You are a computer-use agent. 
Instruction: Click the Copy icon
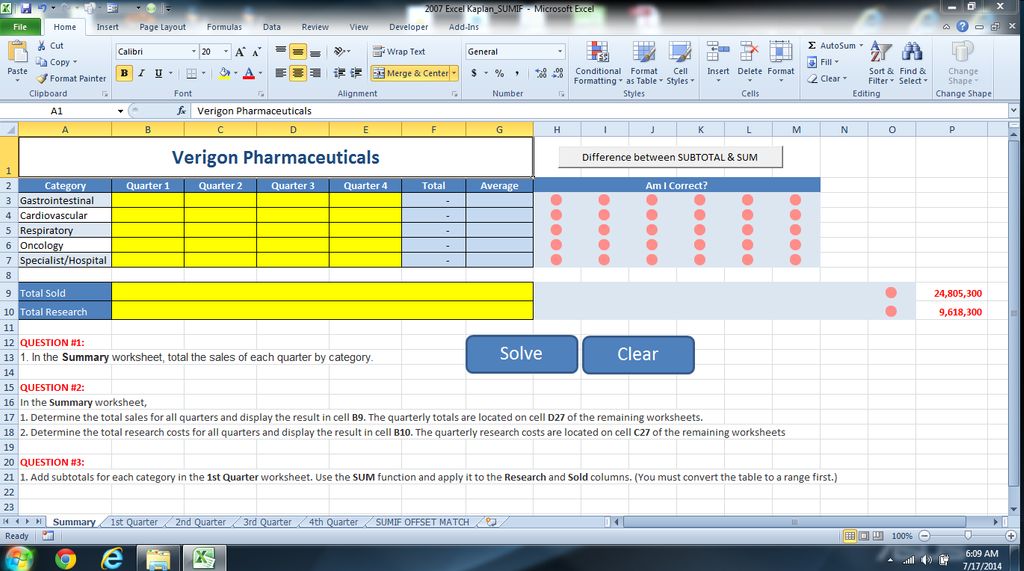point(42,62)
